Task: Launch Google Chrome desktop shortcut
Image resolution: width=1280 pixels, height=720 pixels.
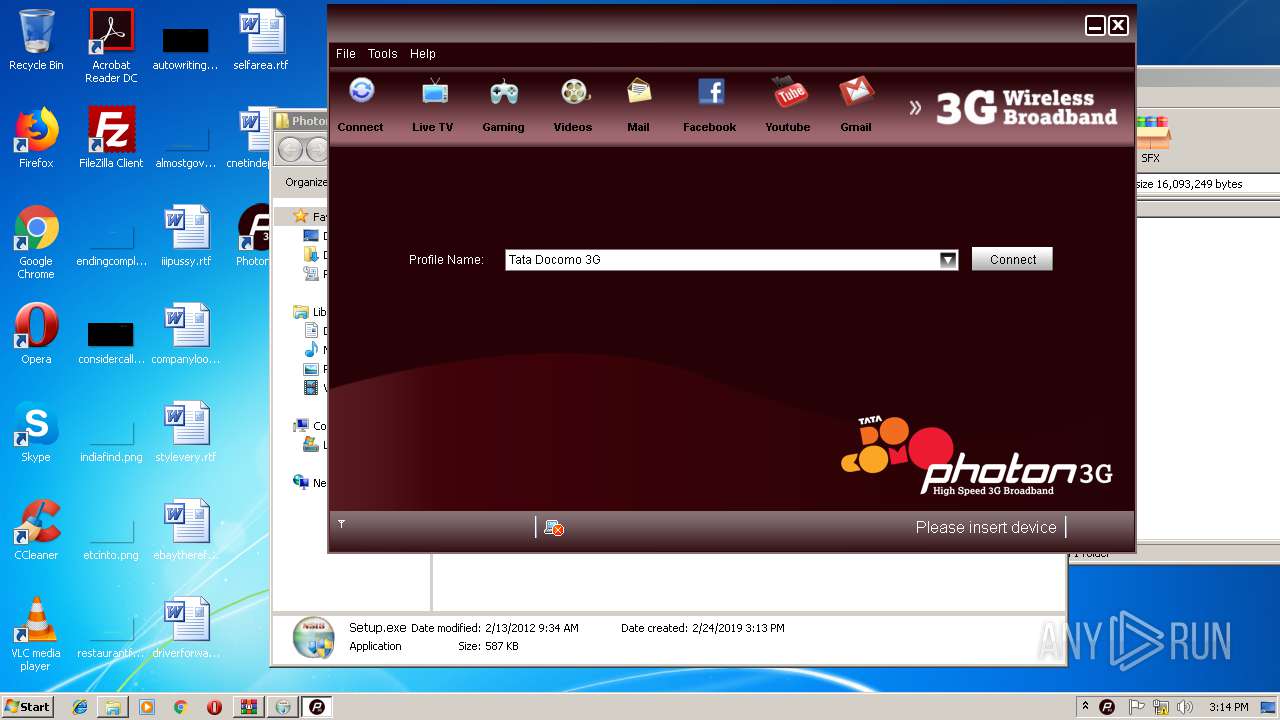Action: point(36,242)
